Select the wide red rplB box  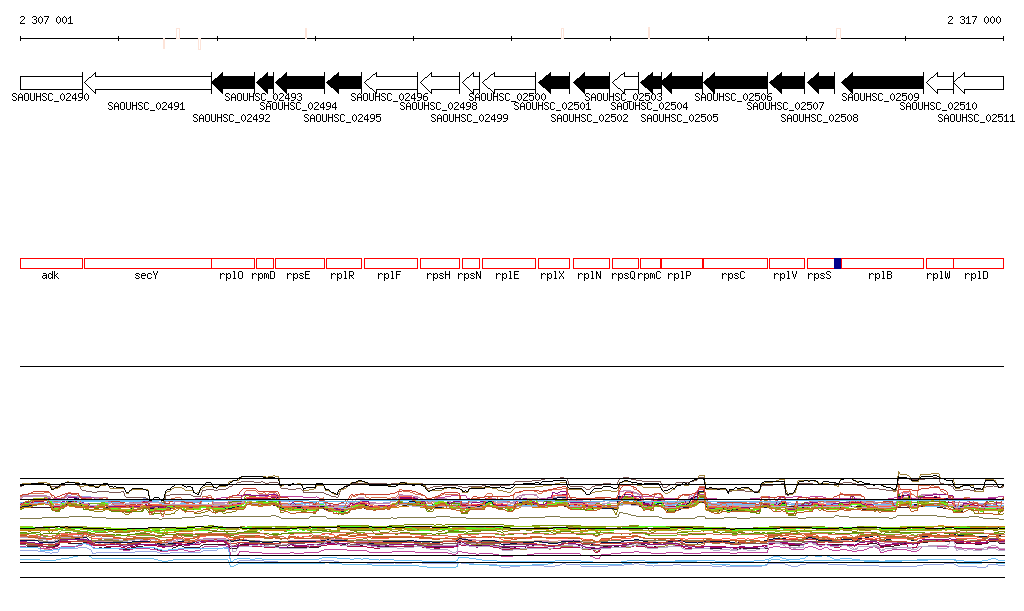click(x=883, y=264)
